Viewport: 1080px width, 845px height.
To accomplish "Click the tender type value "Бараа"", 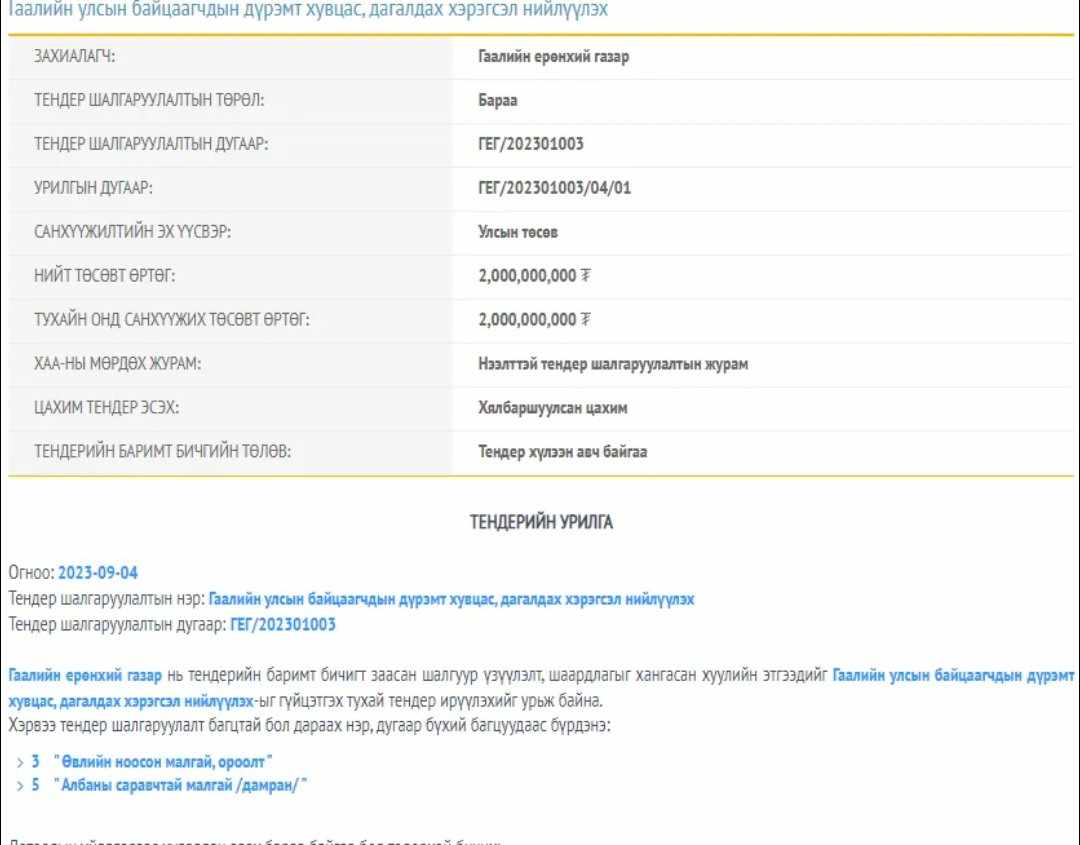I will (x=498, y=101).
